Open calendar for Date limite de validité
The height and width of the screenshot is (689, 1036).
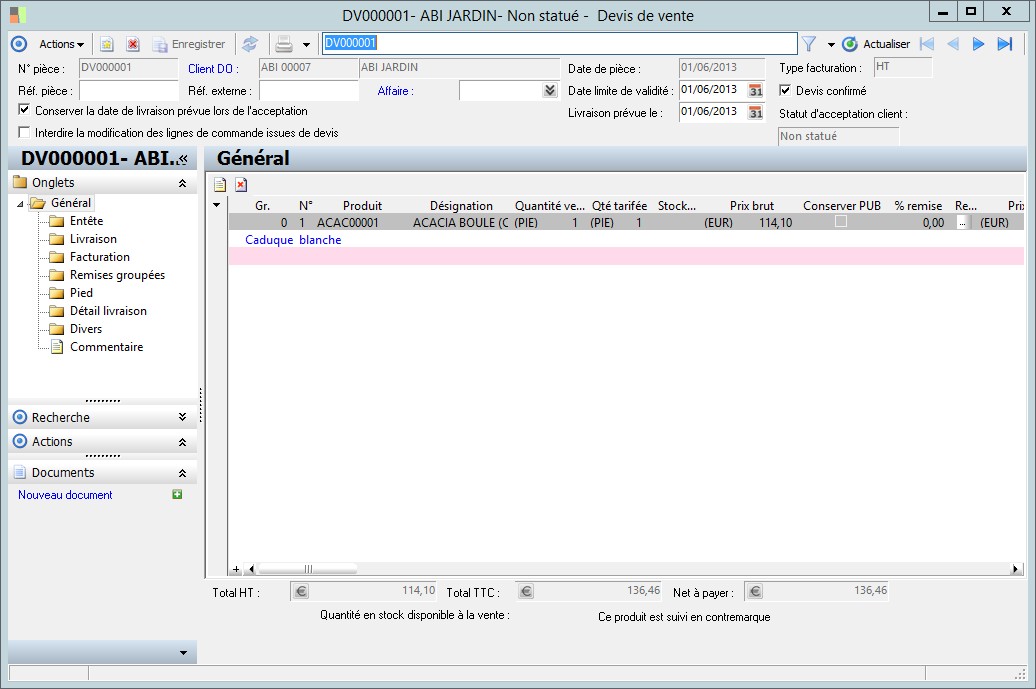point(756,90)
